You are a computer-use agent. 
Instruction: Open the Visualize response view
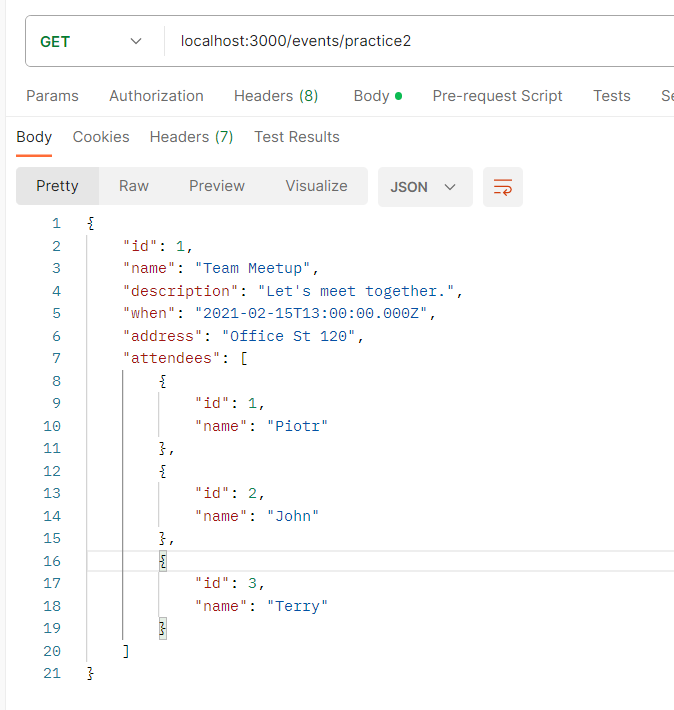(x=316, y=186)
